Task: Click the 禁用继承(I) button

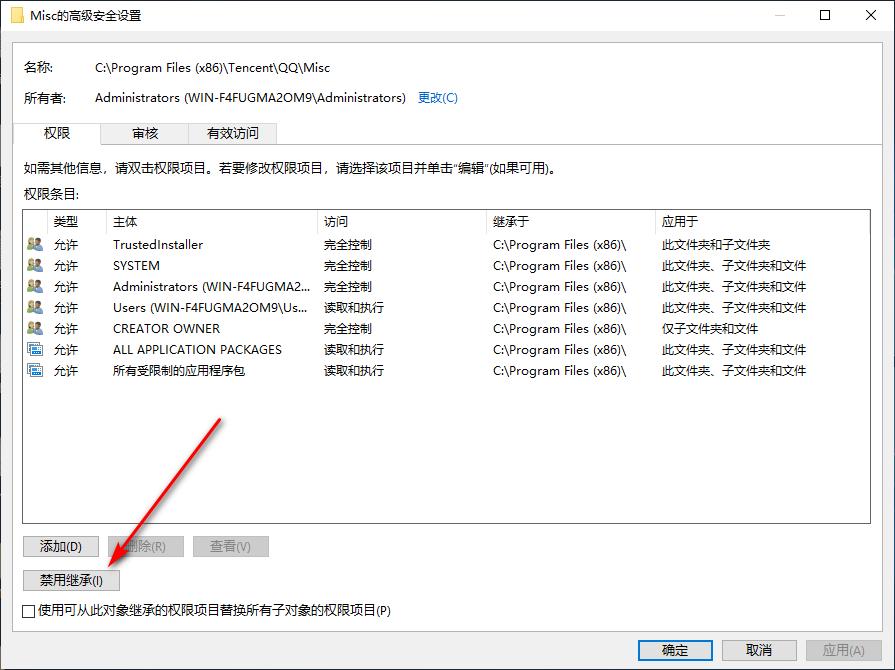Action: (x=70, y=580)
